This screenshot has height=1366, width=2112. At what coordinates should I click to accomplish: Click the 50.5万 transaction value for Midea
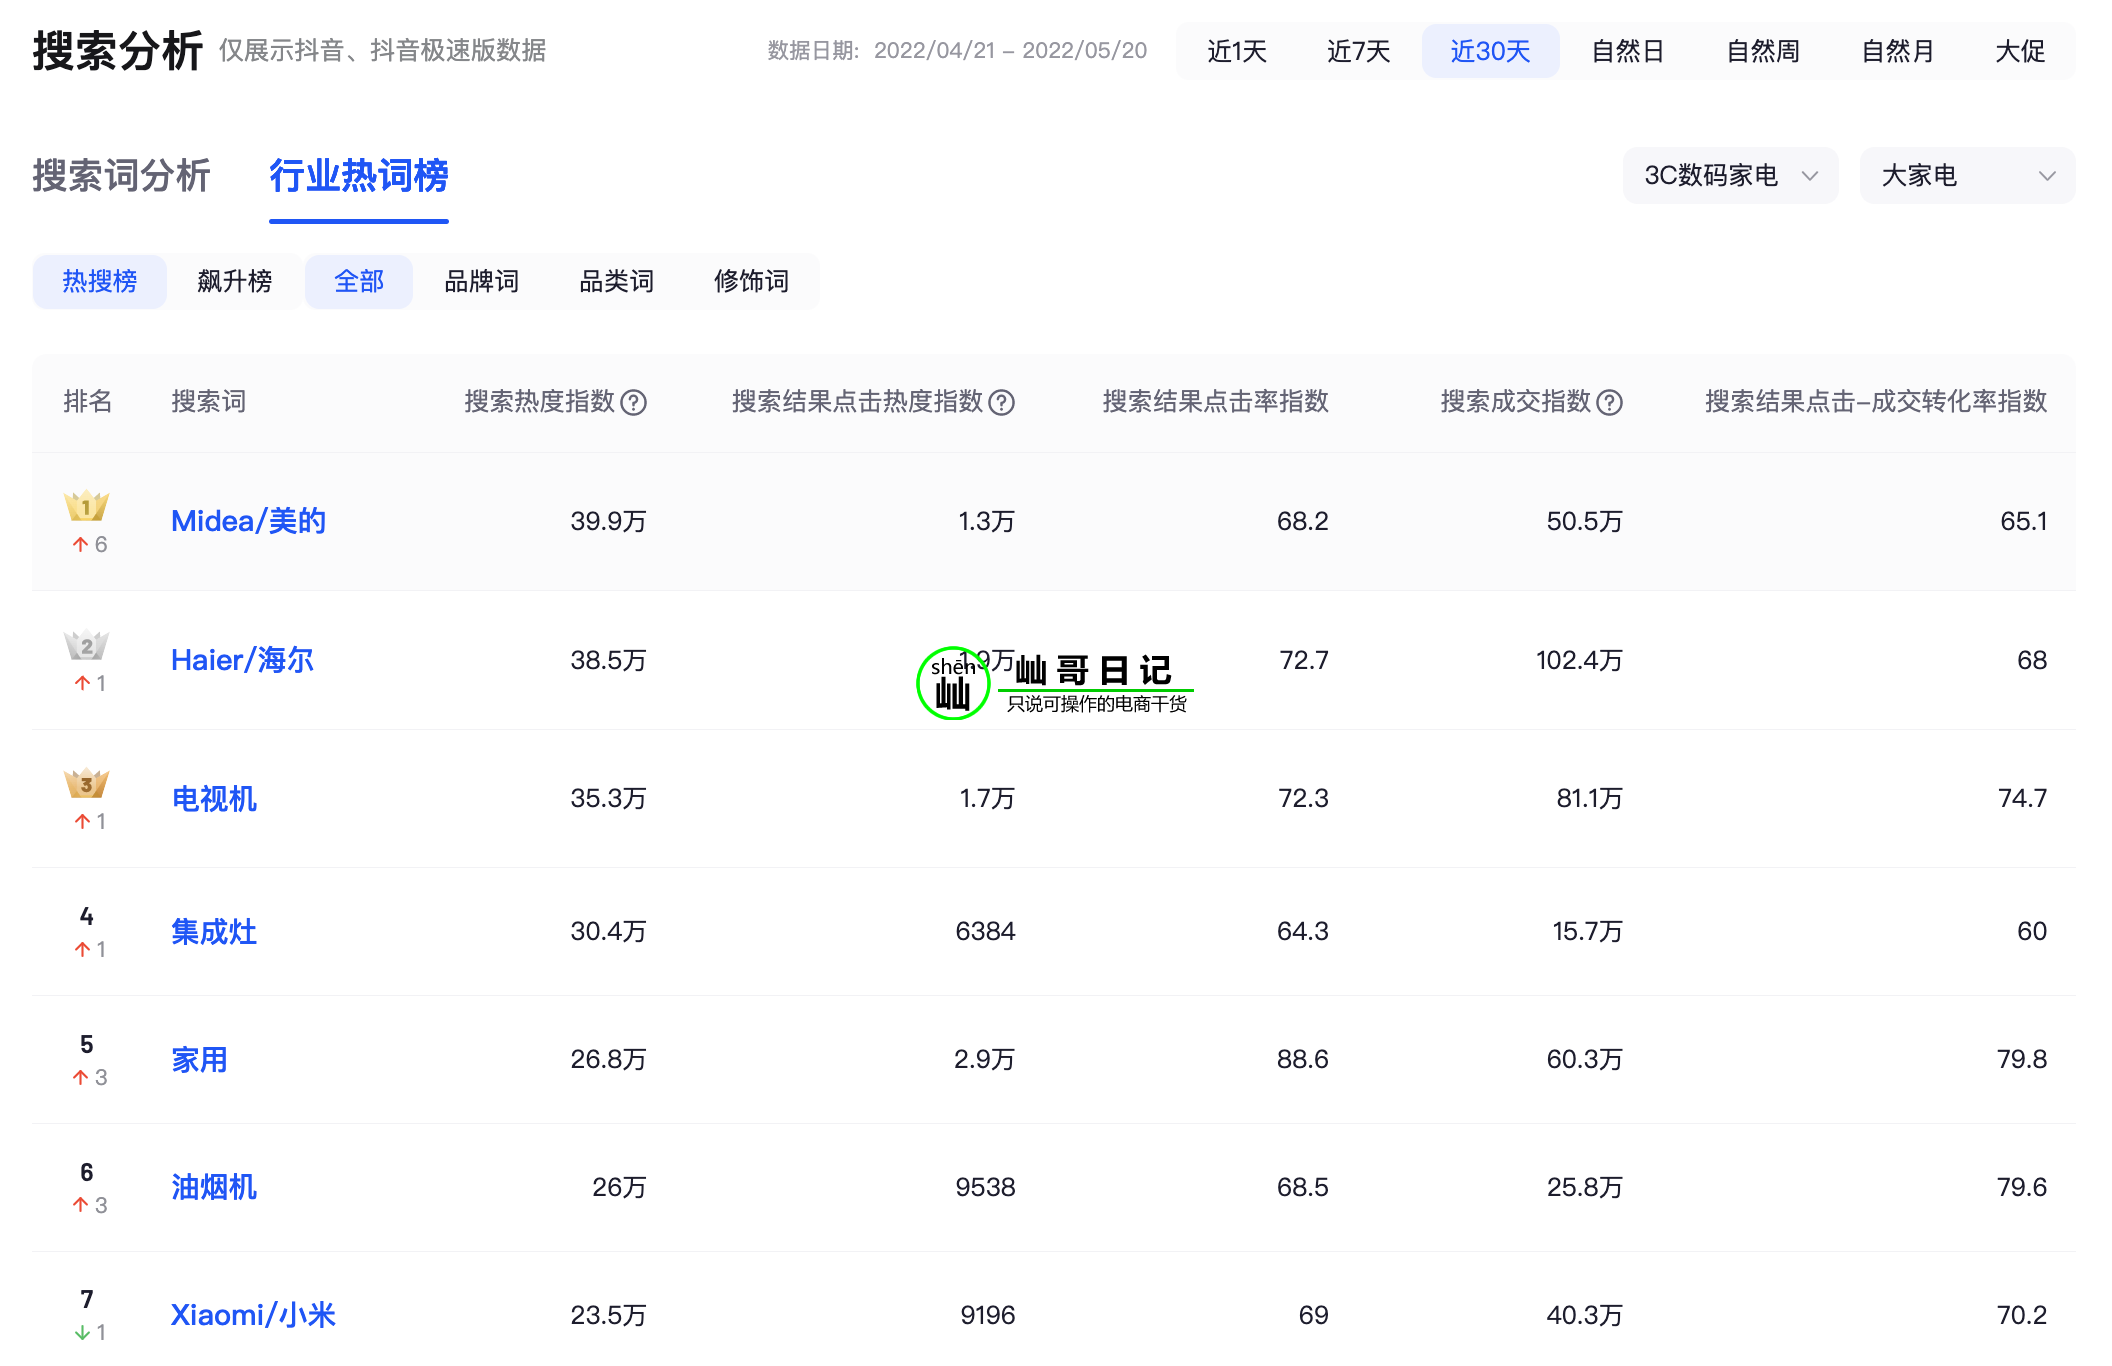(x=1584, y=521)
